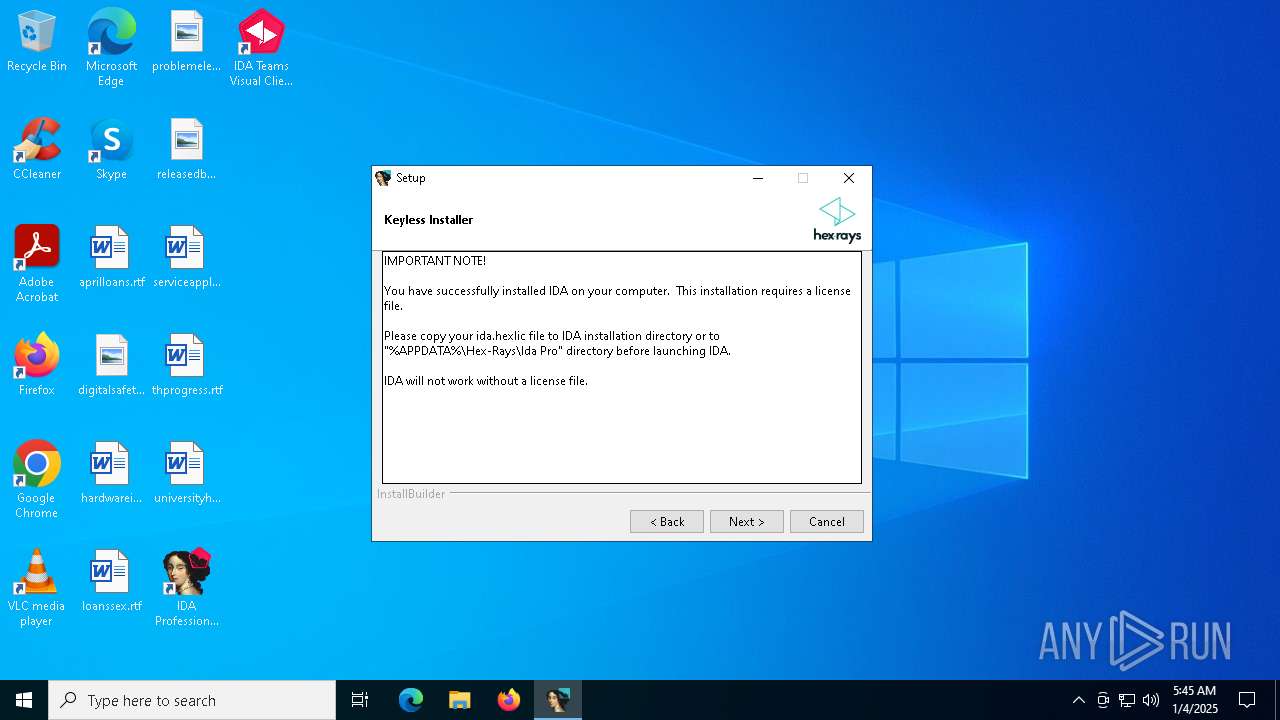Select digitalsafet... image file icon

pos(111,365)
